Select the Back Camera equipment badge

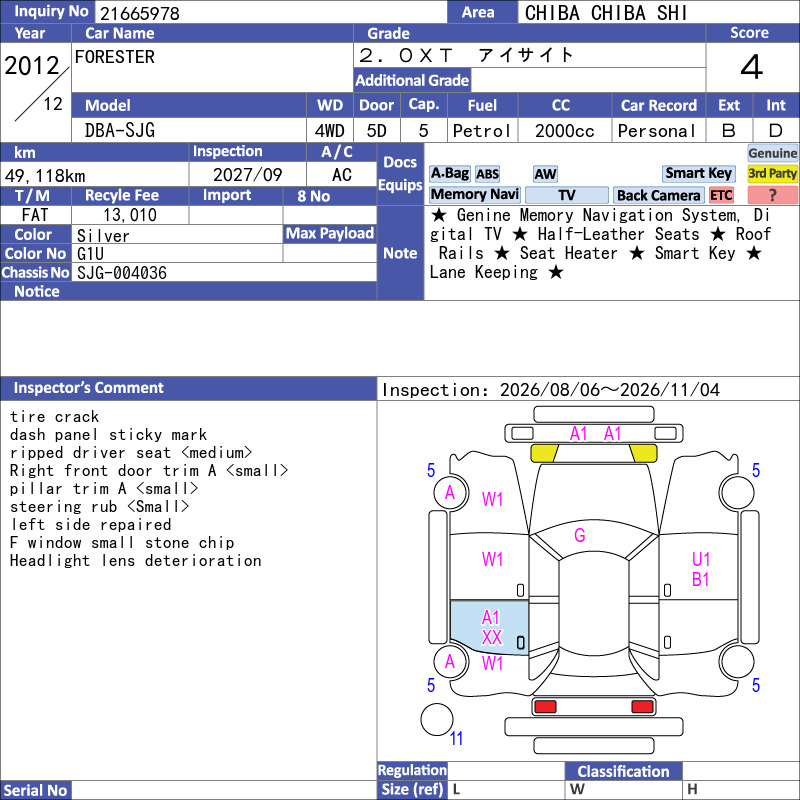[x=658, y=195]
